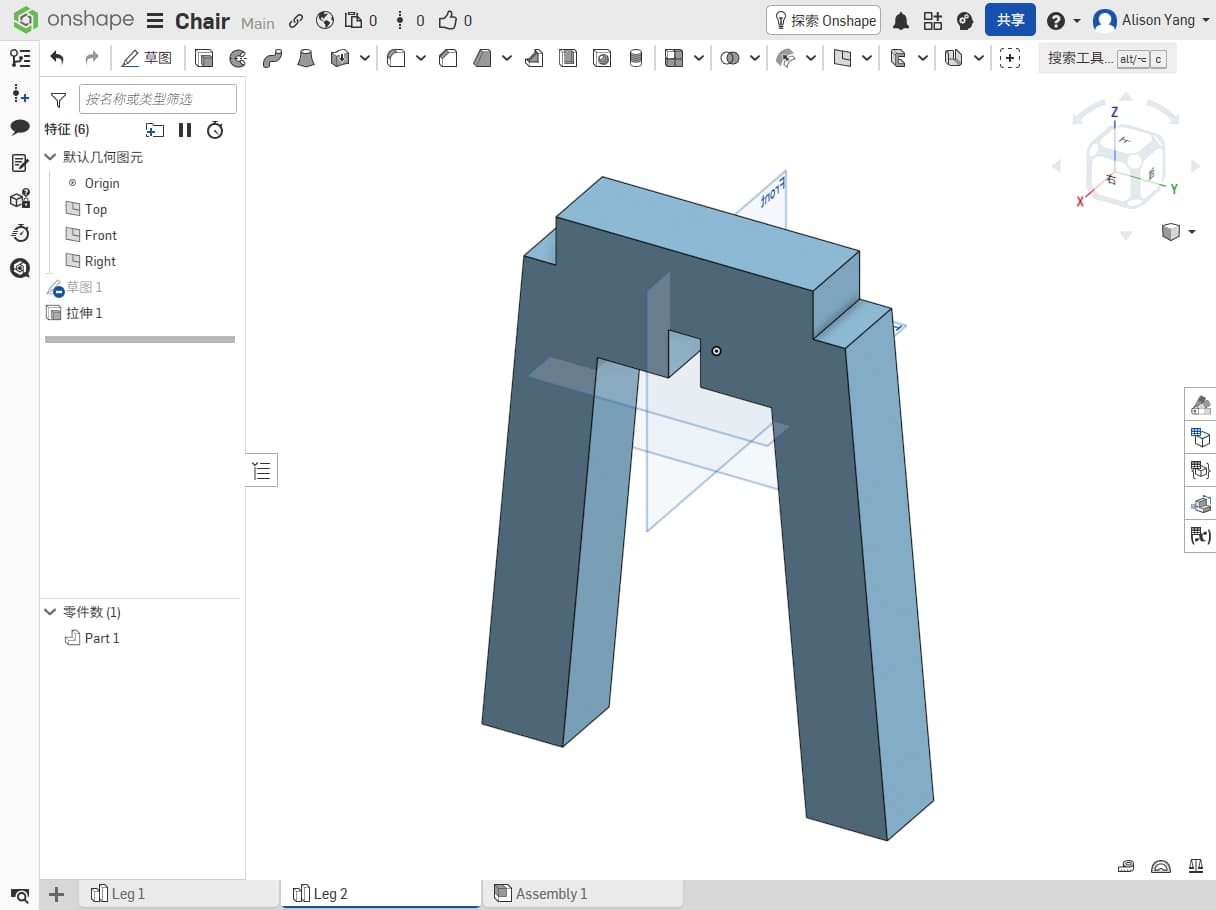Pause feature regeneration with the pause icon
Screen dimensions: 1216x910
185,130
